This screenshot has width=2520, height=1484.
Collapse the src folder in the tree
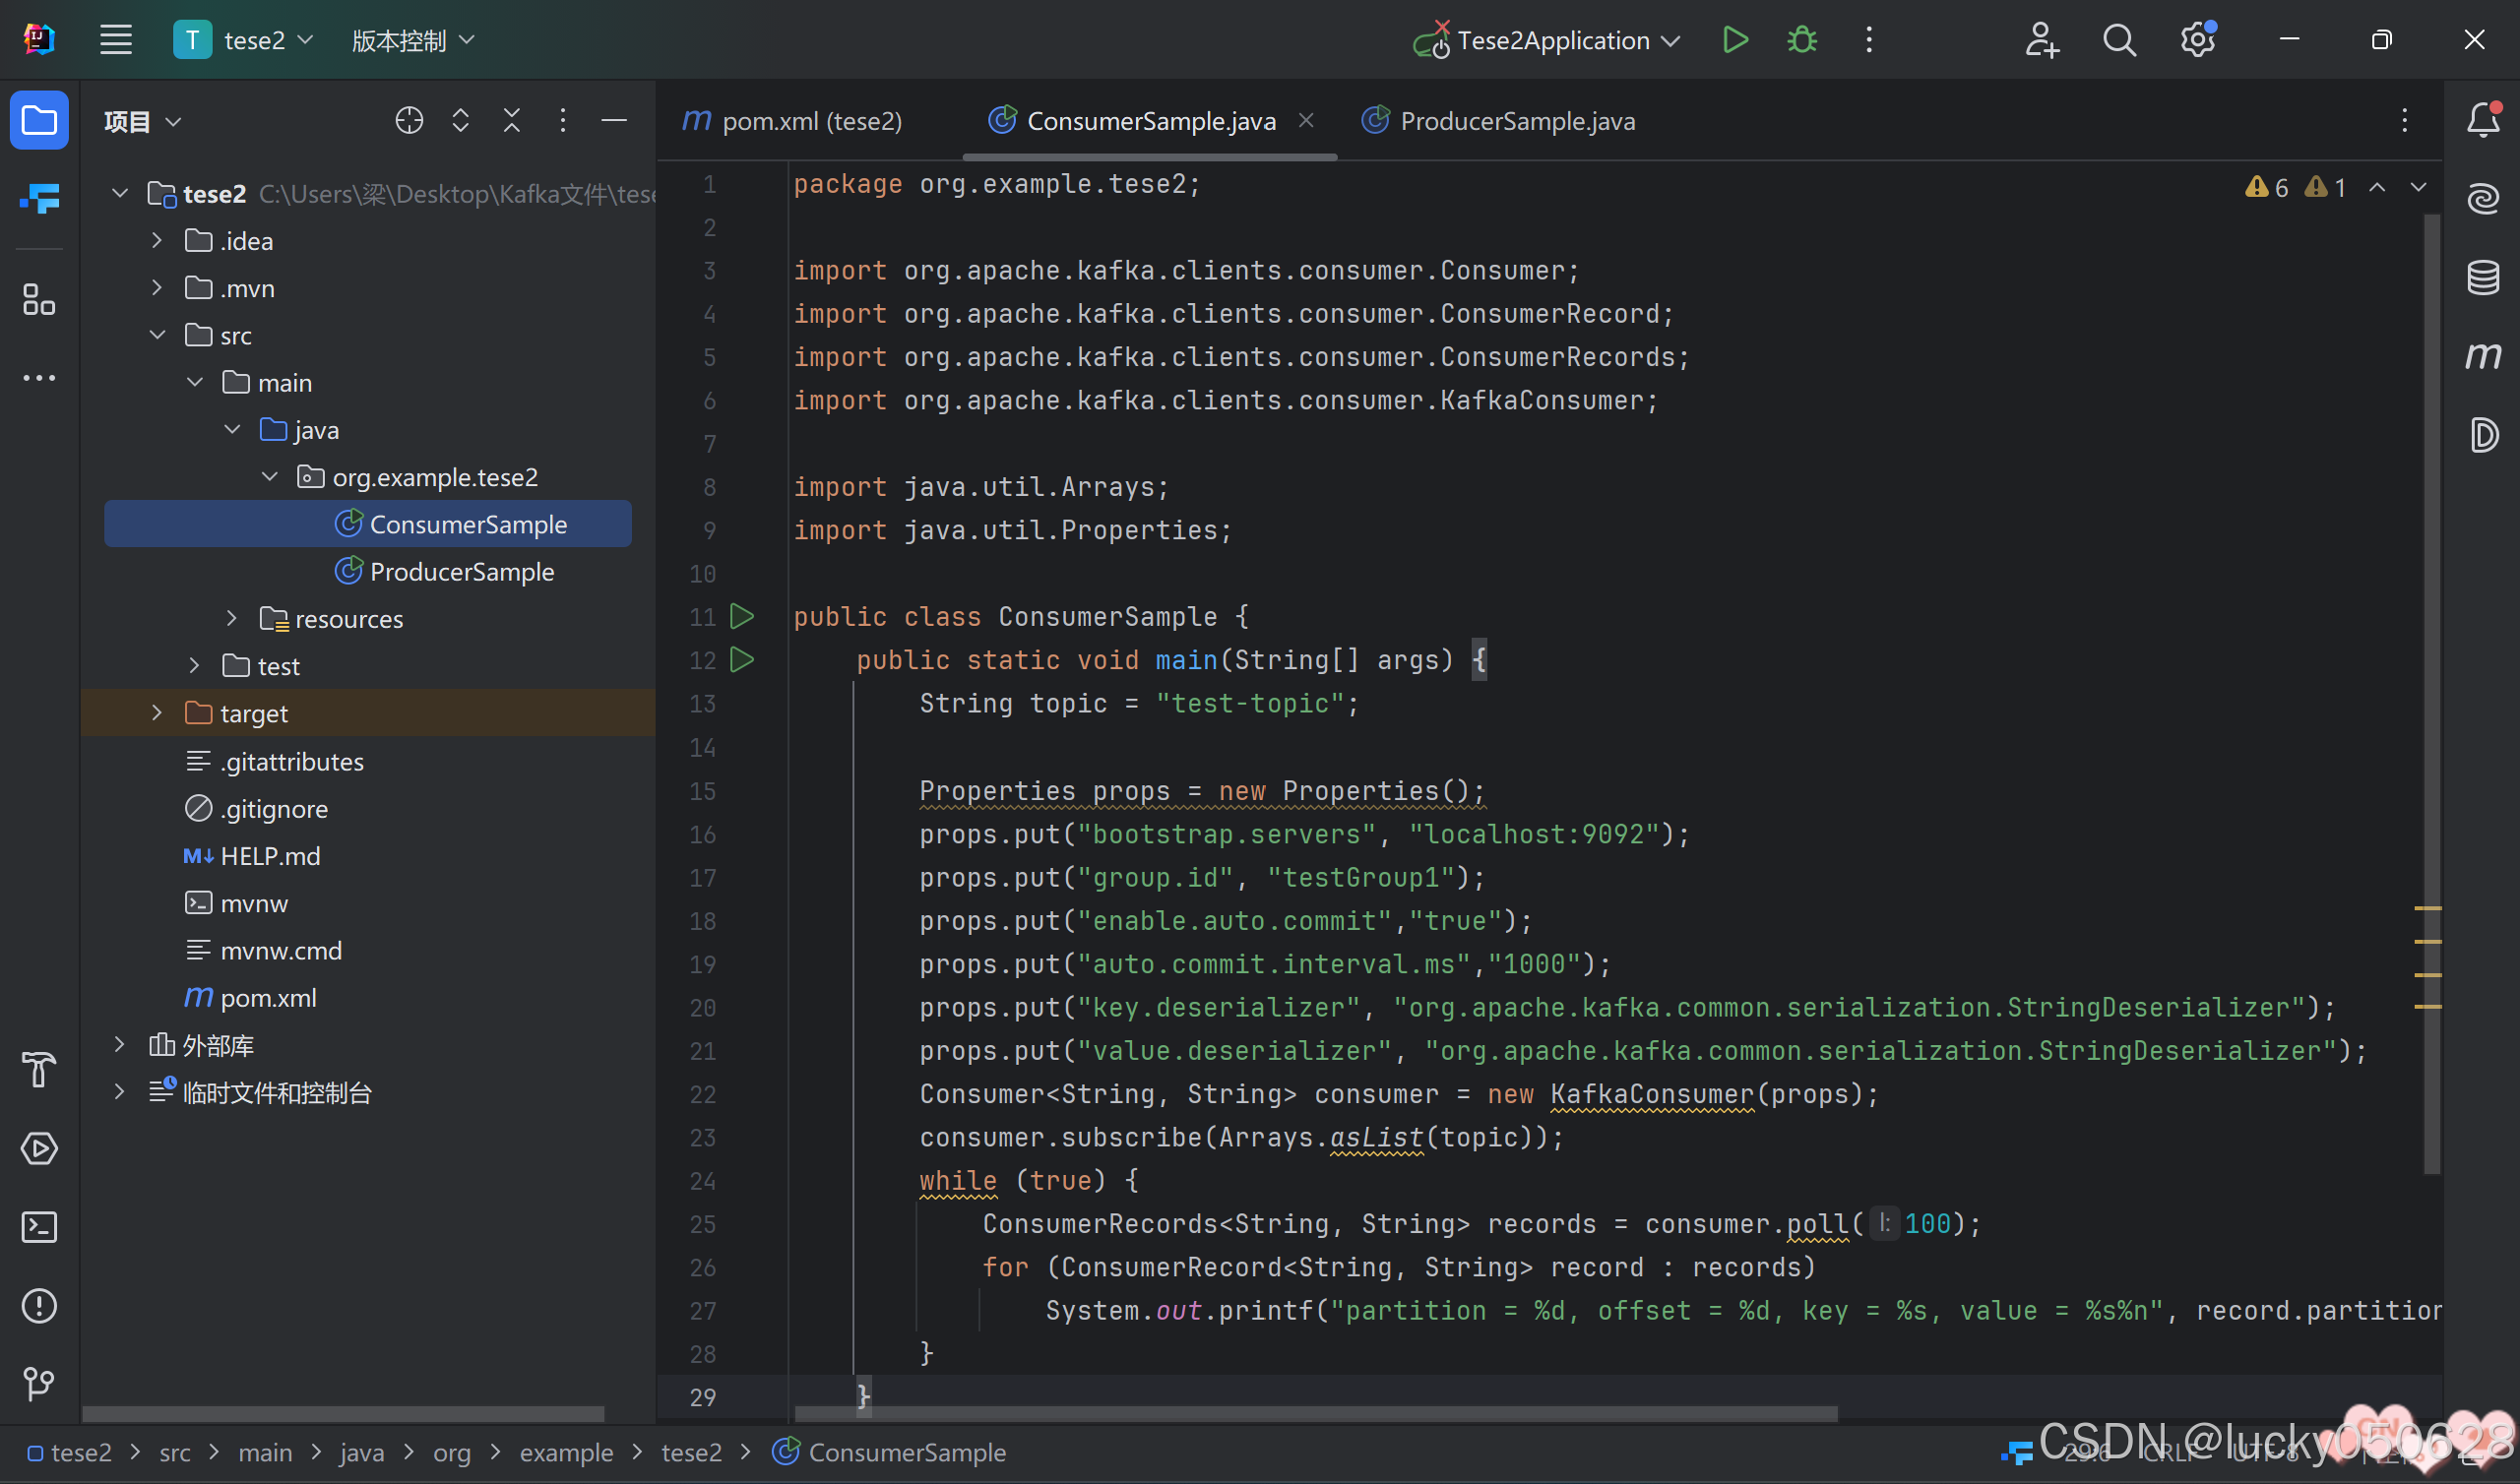point(157,335)
